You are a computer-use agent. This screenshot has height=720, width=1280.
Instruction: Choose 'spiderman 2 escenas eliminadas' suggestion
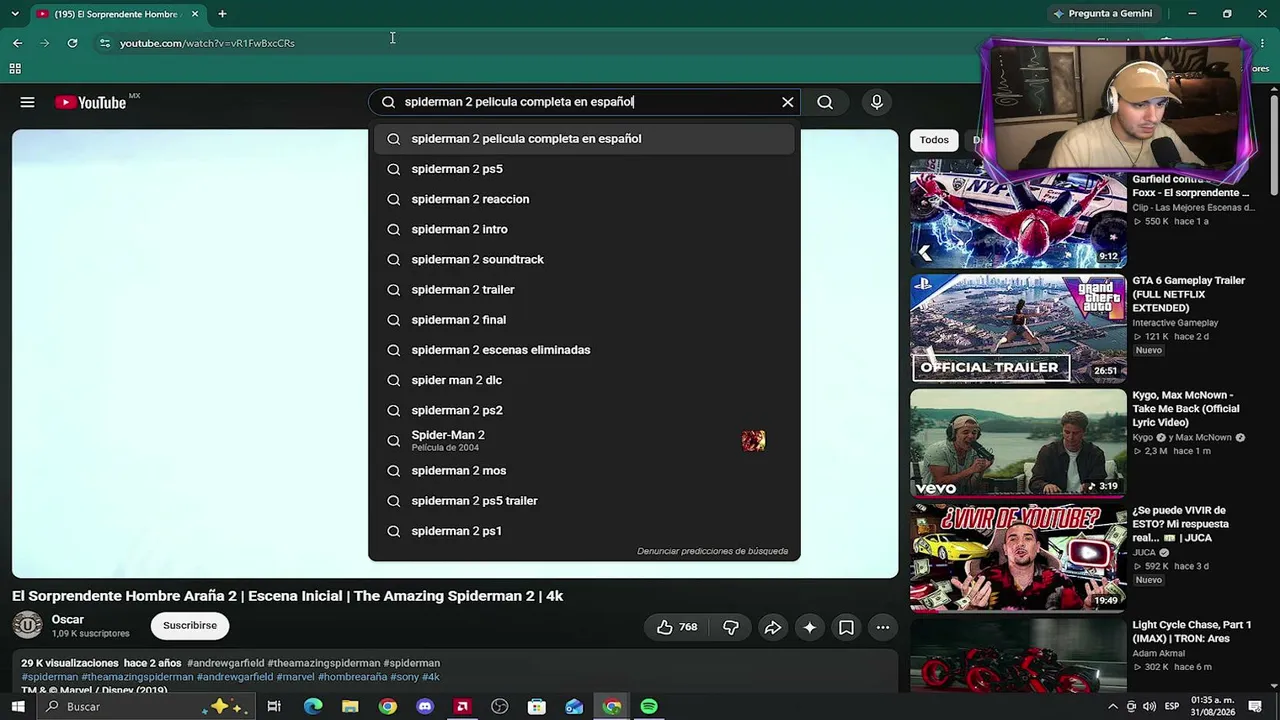[584, 350]
